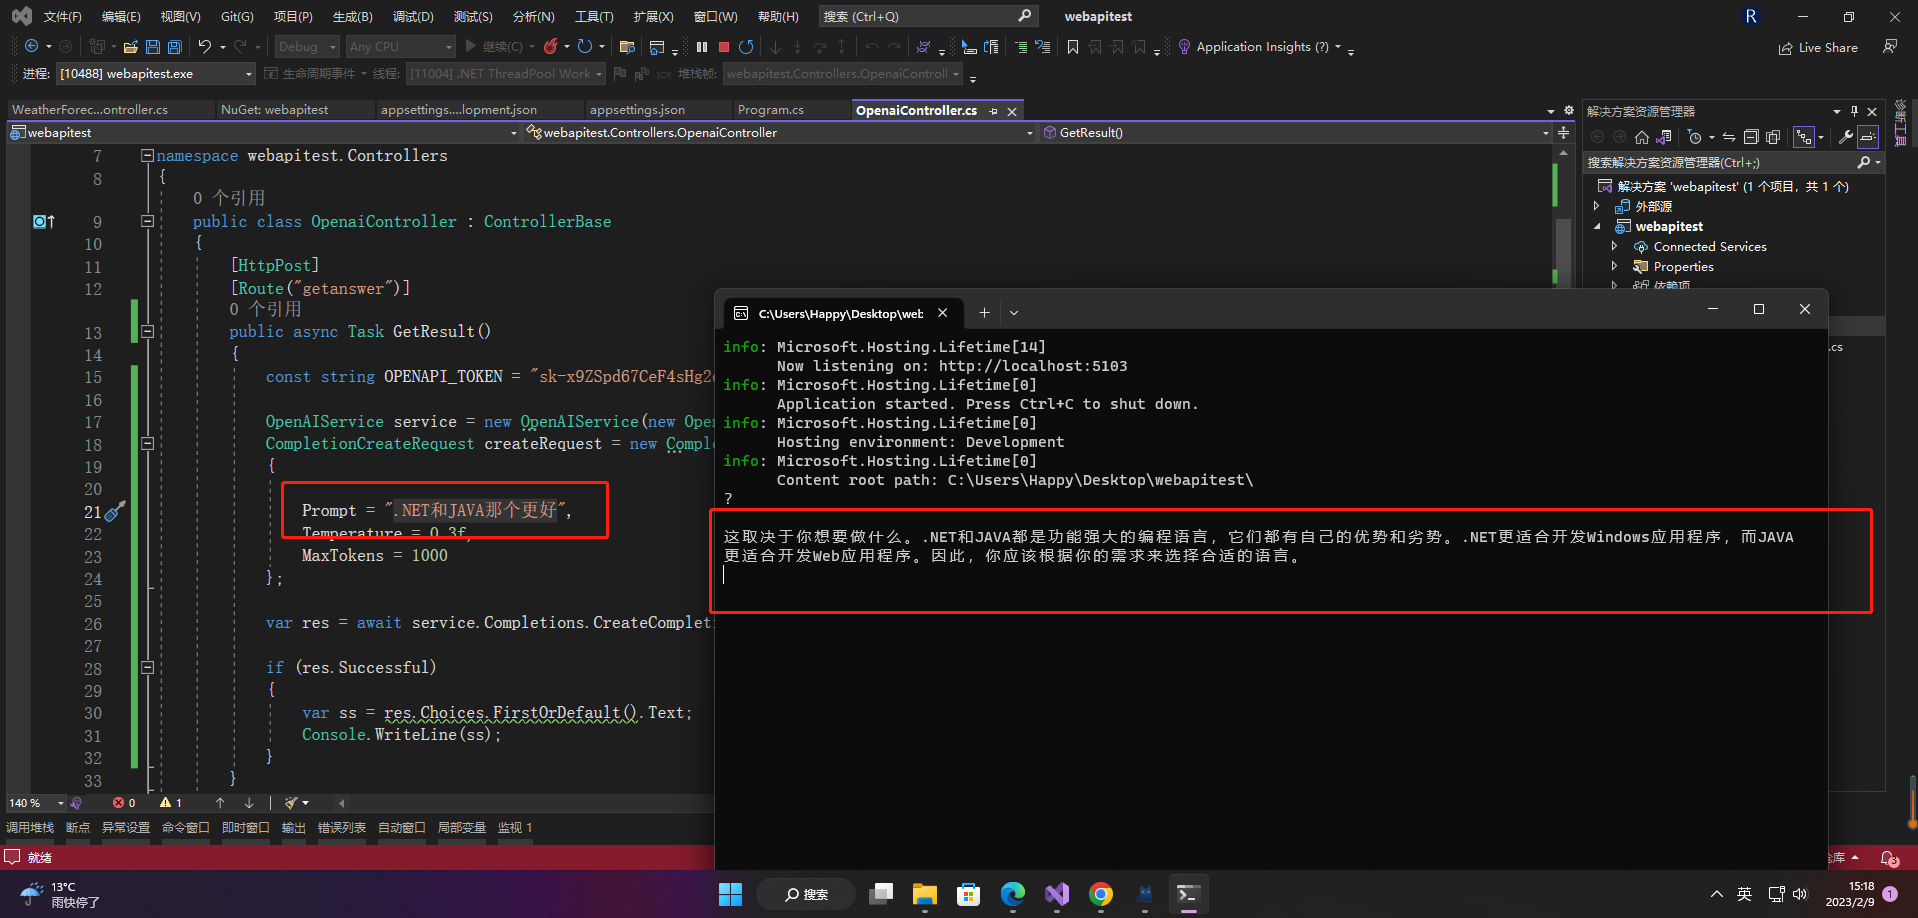Screen dimensions: 1918x918
Task: Open Google Chrome from the taskbar
Action: point(1101,894)
